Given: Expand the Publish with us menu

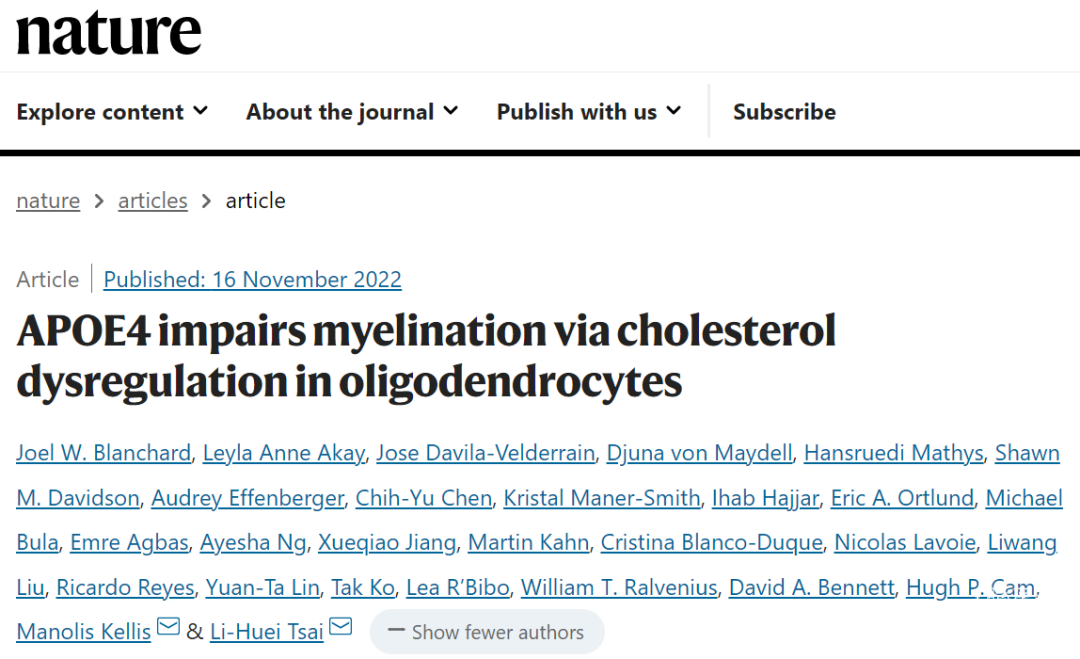Looking at the screenshot, I should point(589,112).
